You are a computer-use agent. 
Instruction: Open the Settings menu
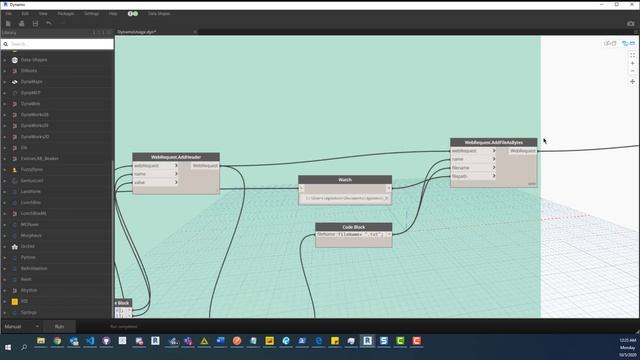click(x=91, y=13)
